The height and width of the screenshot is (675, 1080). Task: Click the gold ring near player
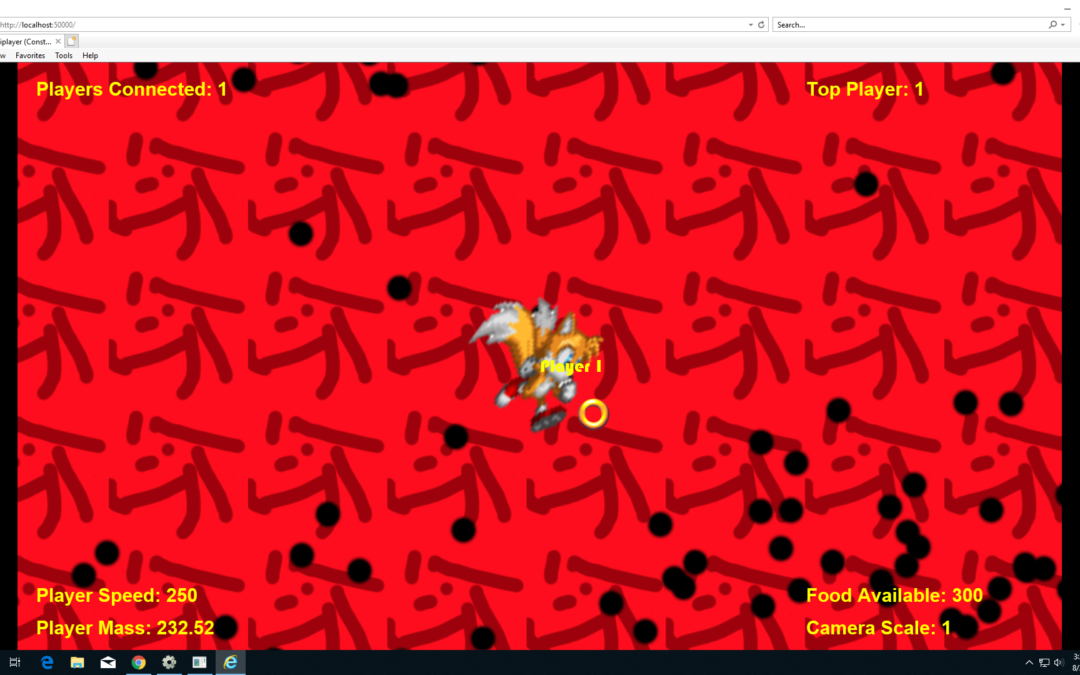(593, 413)
